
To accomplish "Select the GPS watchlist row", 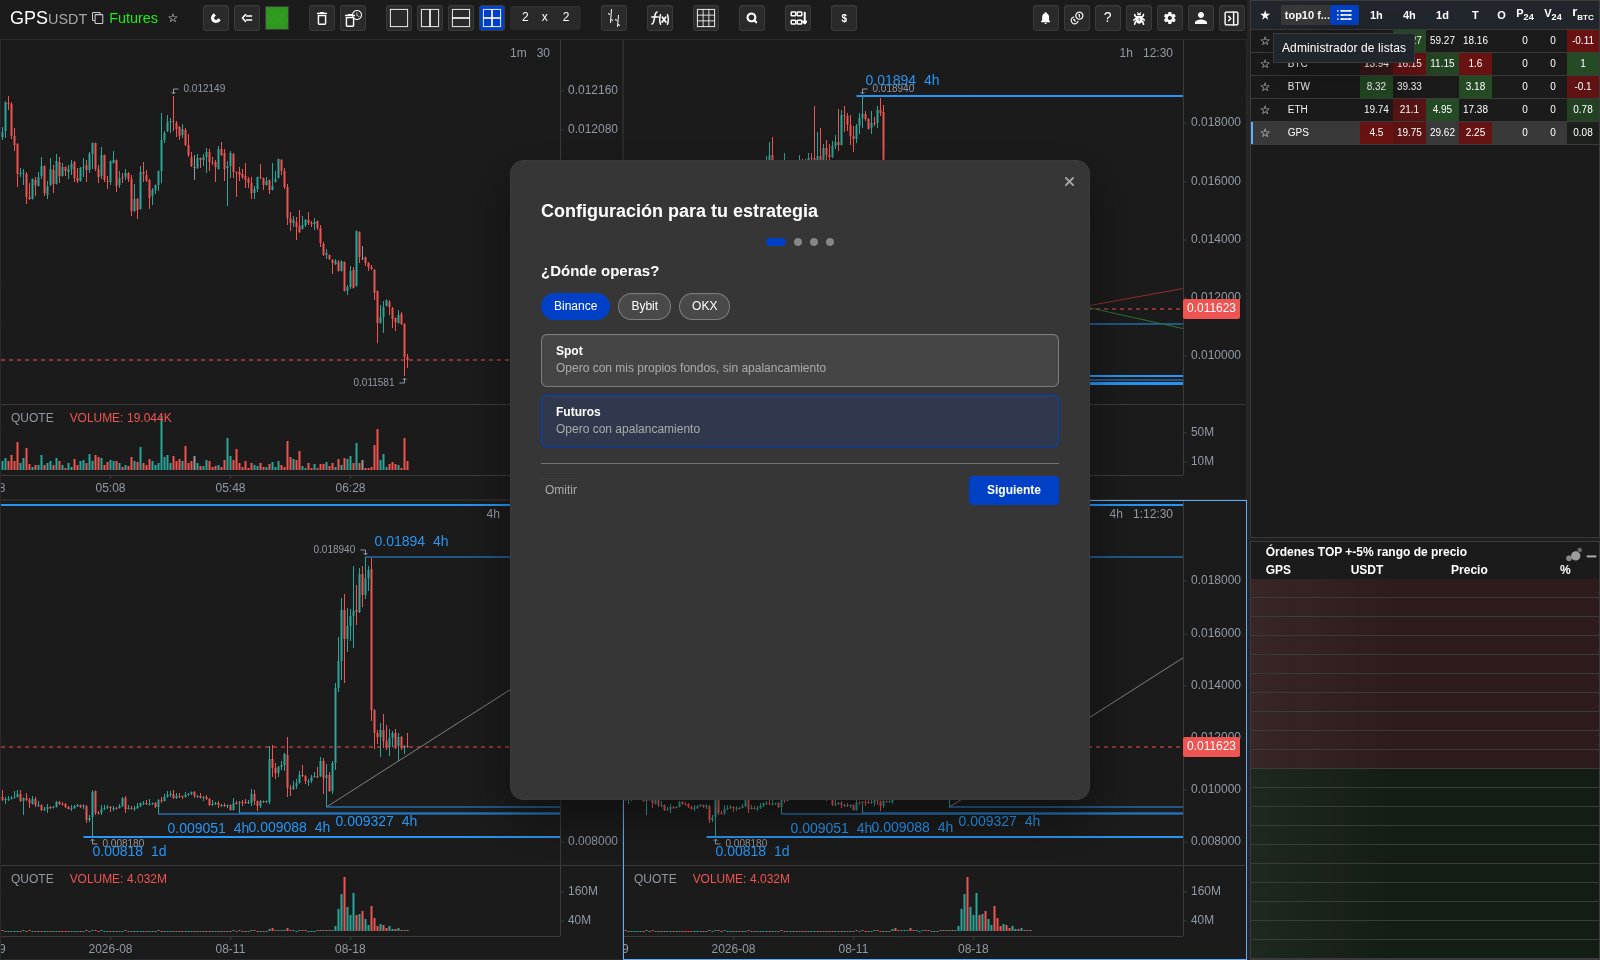I will click(1425, 133).
